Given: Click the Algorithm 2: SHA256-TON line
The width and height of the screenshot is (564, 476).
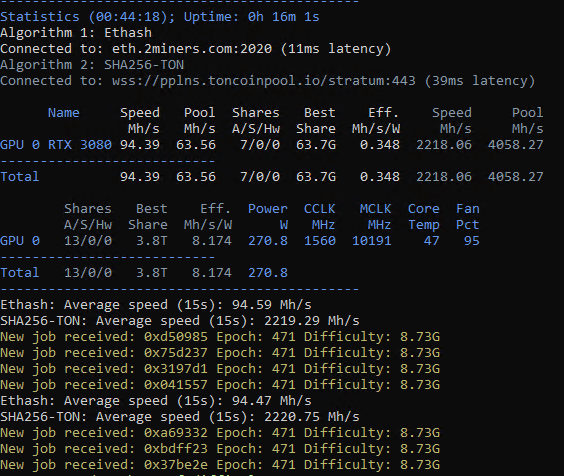Looking at the screenshot, I should (x=92, y=65).
